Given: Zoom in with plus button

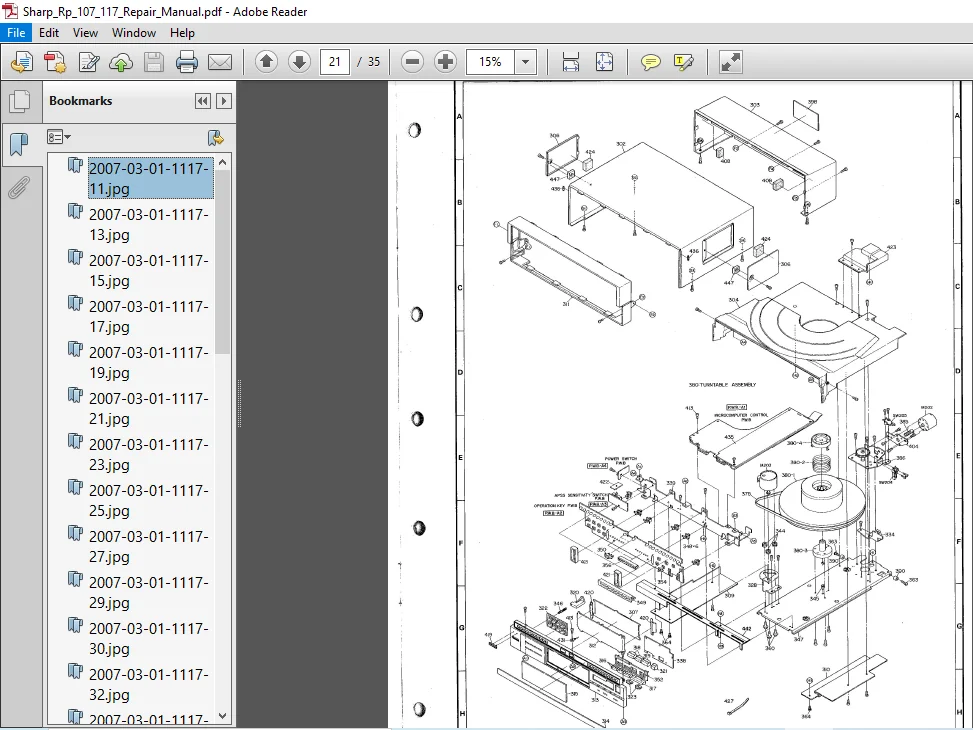Looking at the screenshot, I should (445, 61).
